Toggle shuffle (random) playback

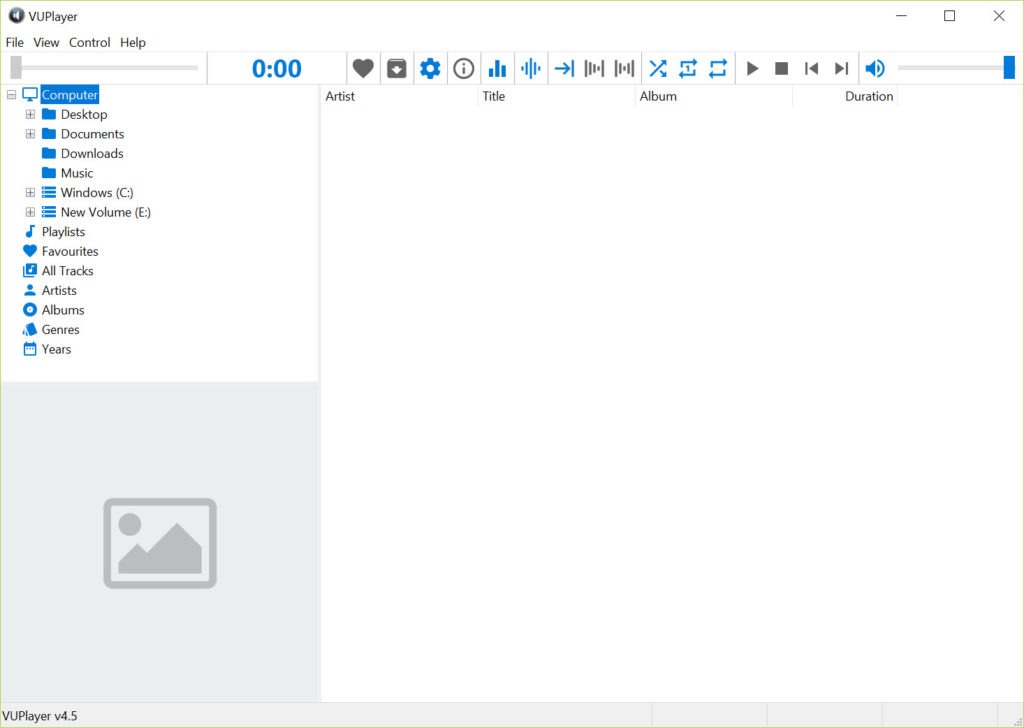click(x=657, y=68)
